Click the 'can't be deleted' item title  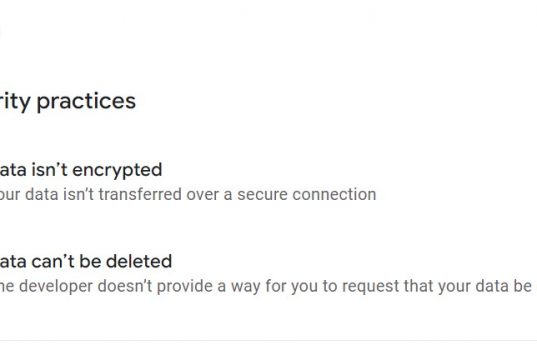pyautogui.click(x=86, y=262)
